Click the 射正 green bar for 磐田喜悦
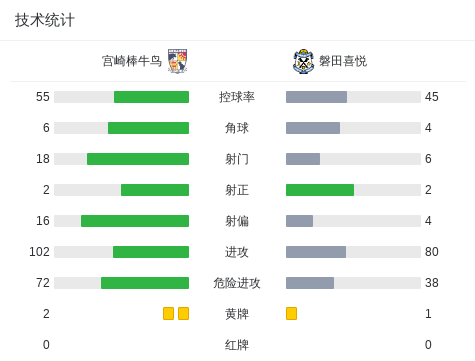 click(320, 190)
